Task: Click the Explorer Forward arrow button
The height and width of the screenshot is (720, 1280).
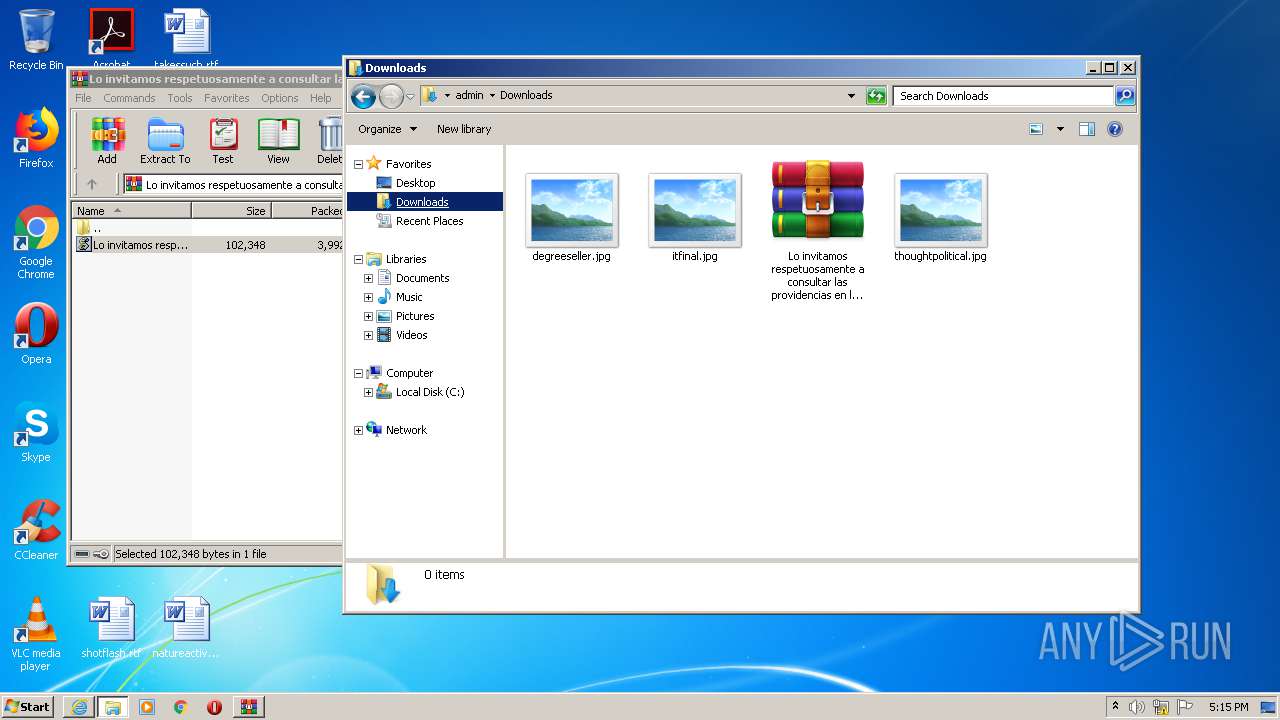Action: [x=391, y=96]
